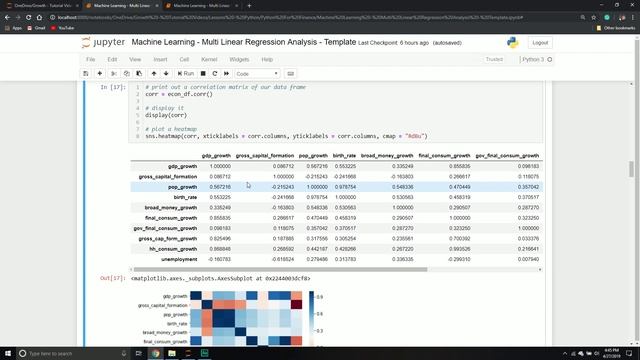This screenshot has width=640, height=360.
Task: Click the taskbar search box
Action: (73, 353)
